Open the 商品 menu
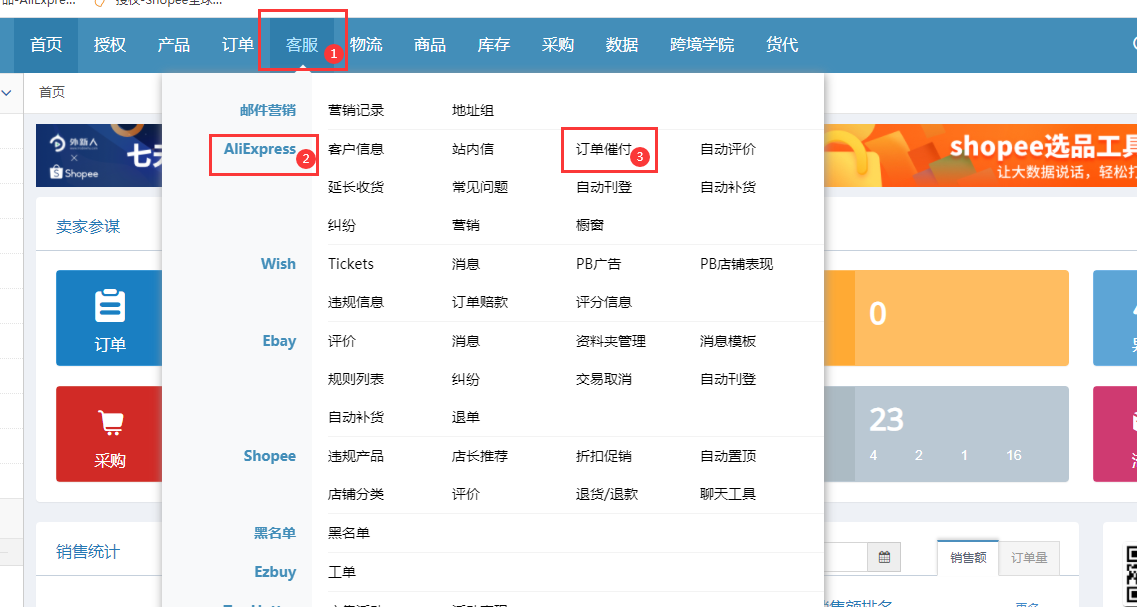The height and width of the screenshot is (607, 1137). 429,45
